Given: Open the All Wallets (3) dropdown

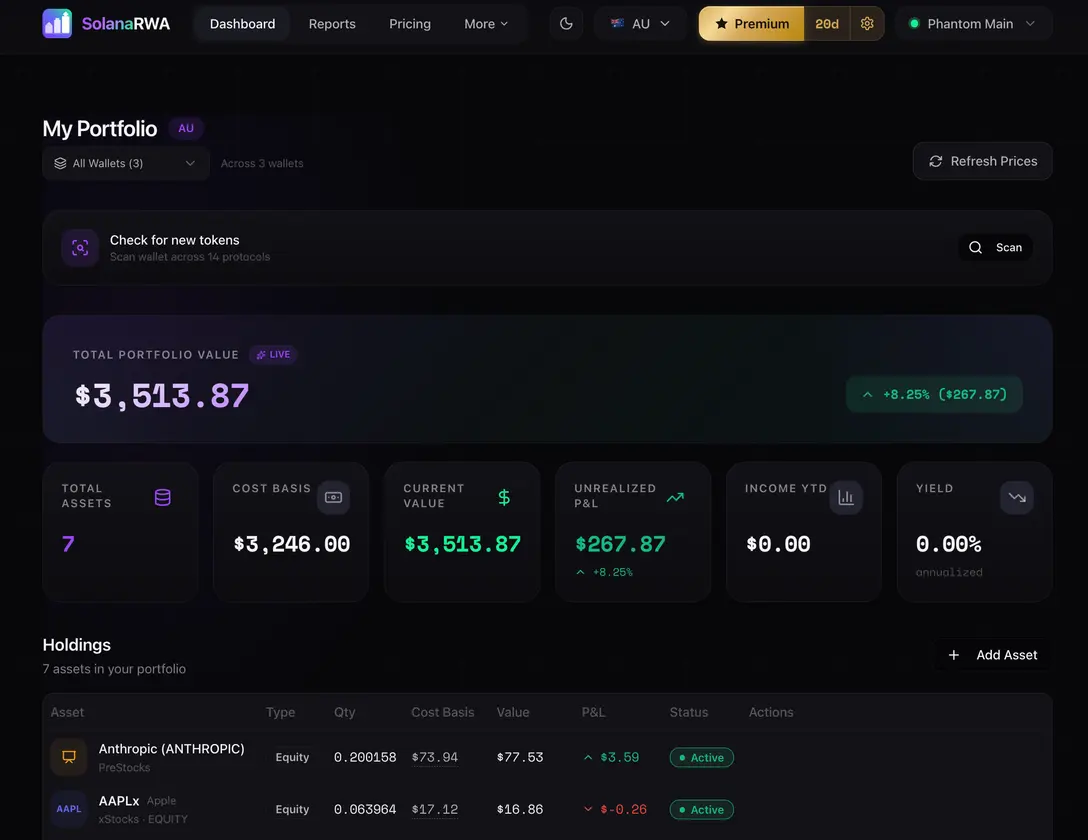Looking at the screenshot, I should [x=126, y=163].
